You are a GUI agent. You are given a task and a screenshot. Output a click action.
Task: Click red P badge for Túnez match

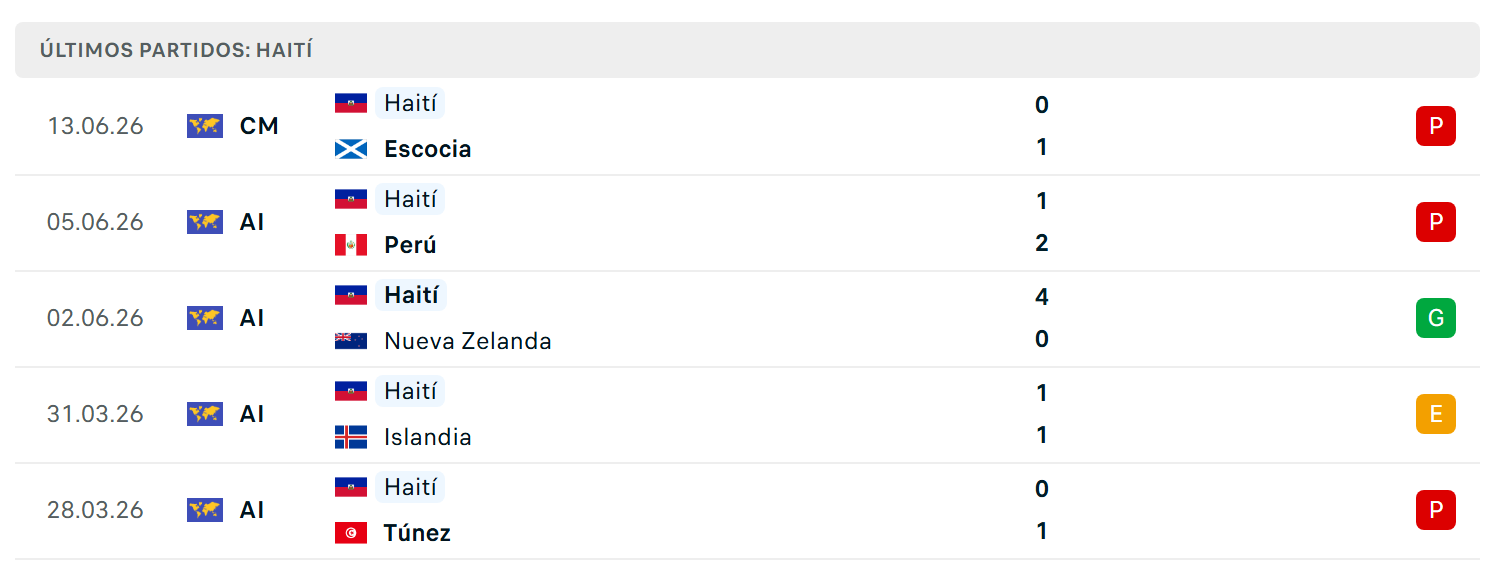1436,510
